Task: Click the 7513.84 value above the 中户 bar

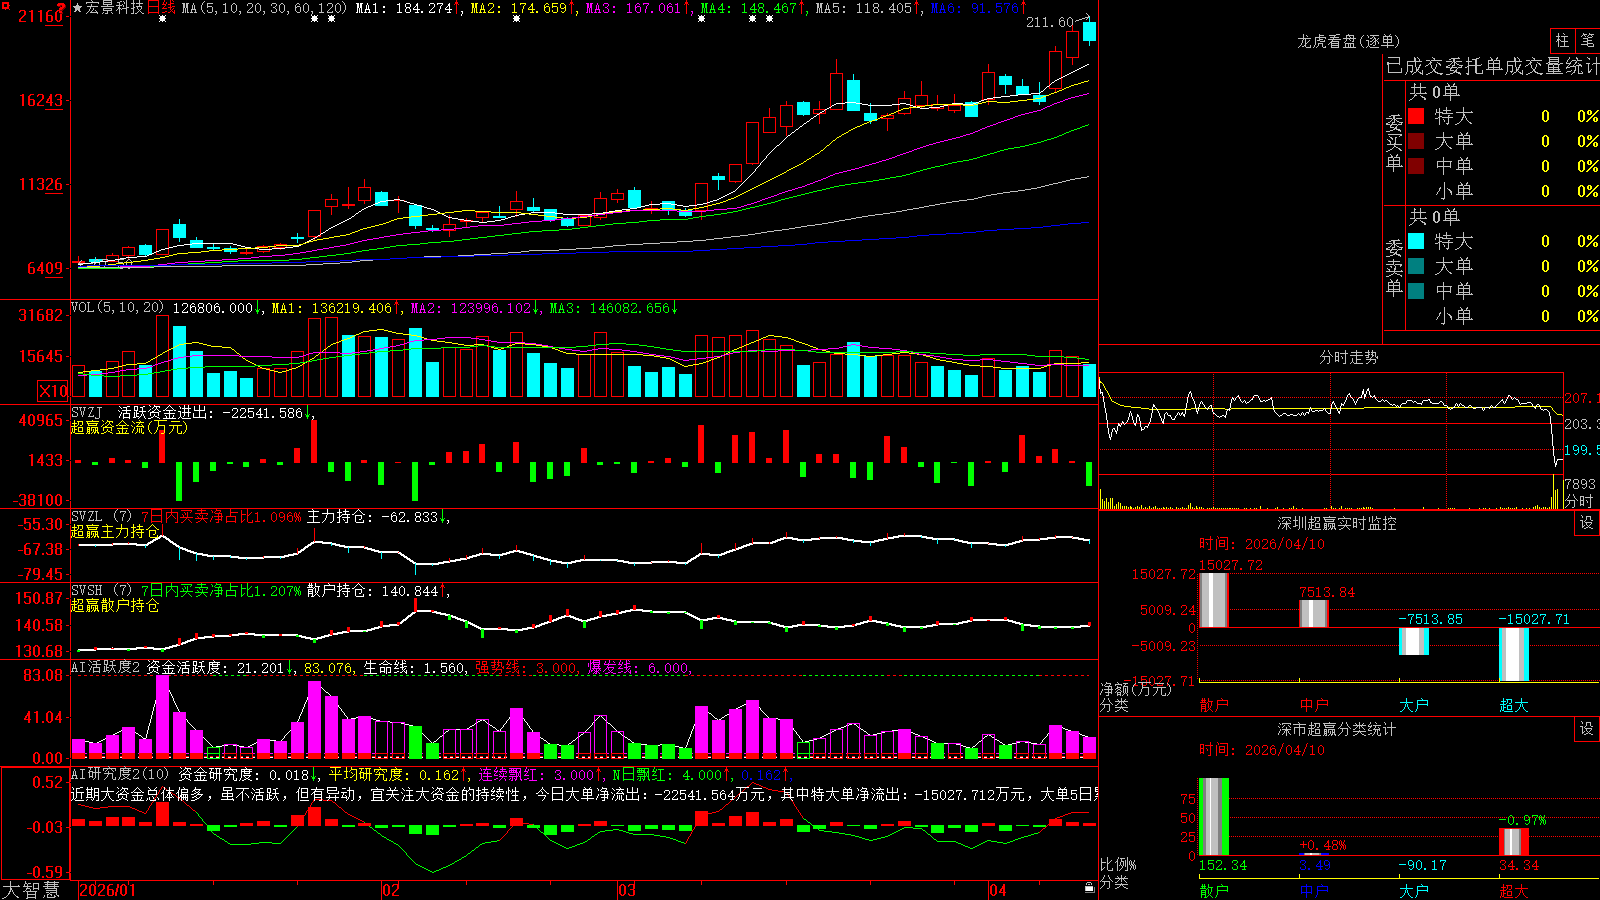Action: coord(1327,592)
